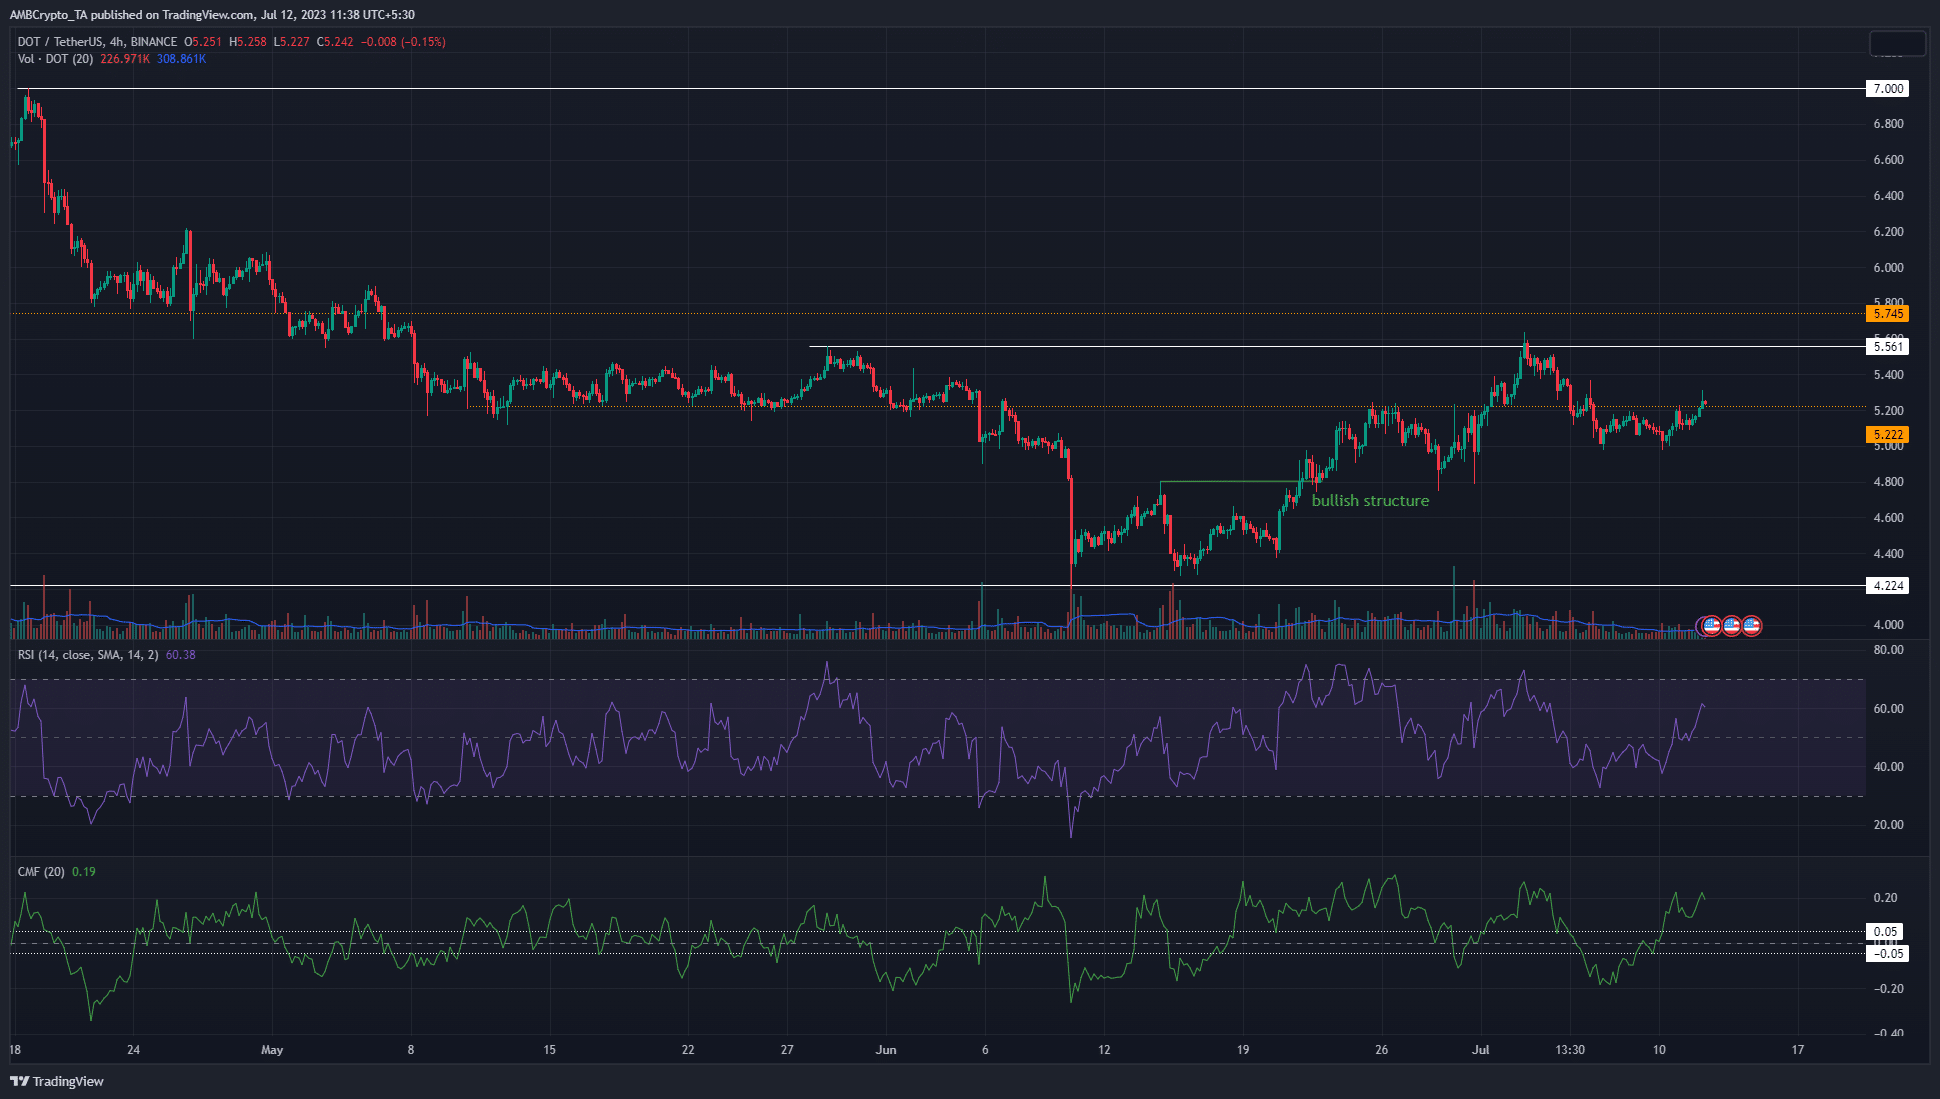Screen dimensions: 1940x1099
Task: Click the 0.05 CMF level label
Action: tap(1885, 932)
